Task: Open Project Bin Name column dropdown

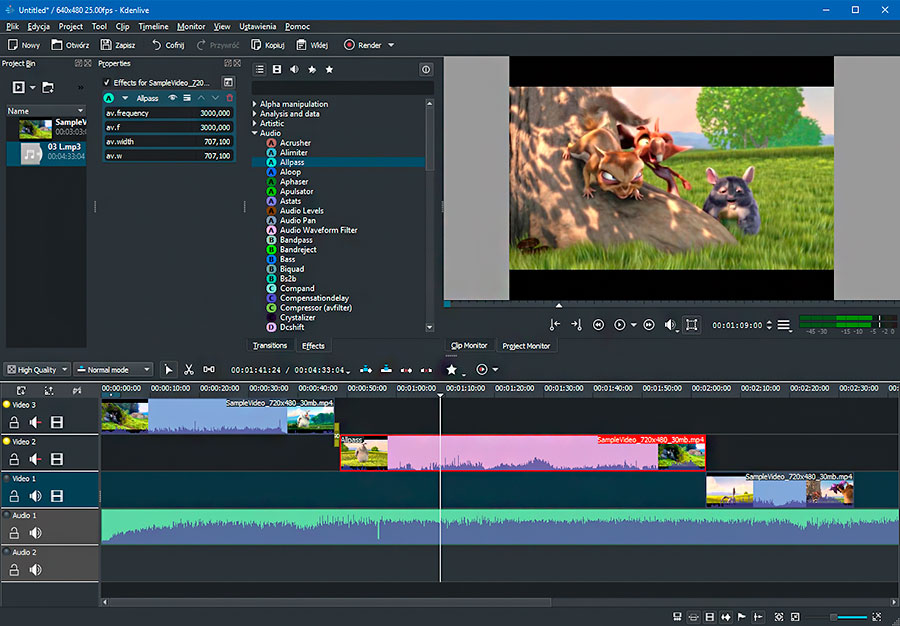Action: point(80,111)
